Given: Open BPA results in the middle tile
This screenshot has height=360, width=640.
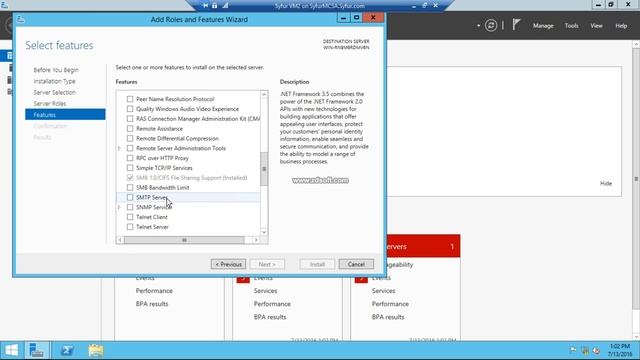Looking at the screenshot, I should pos(270,317).
